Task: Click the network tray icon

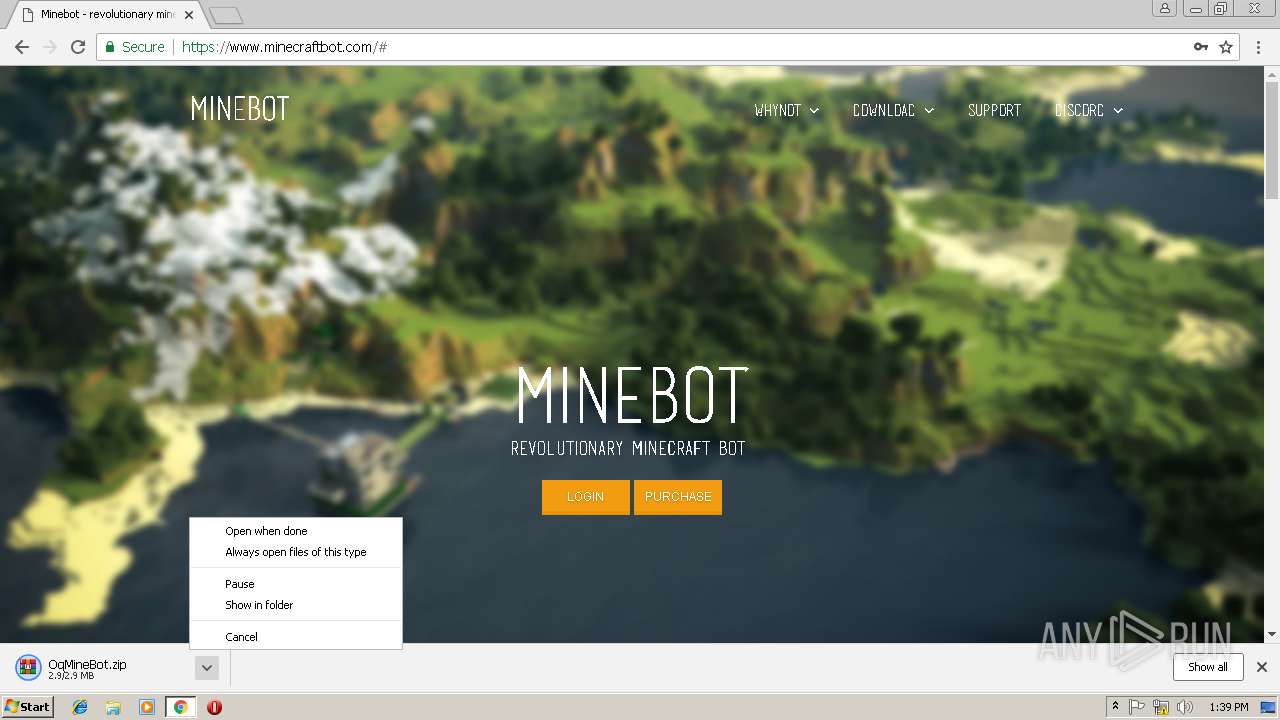Action: 1161,707
